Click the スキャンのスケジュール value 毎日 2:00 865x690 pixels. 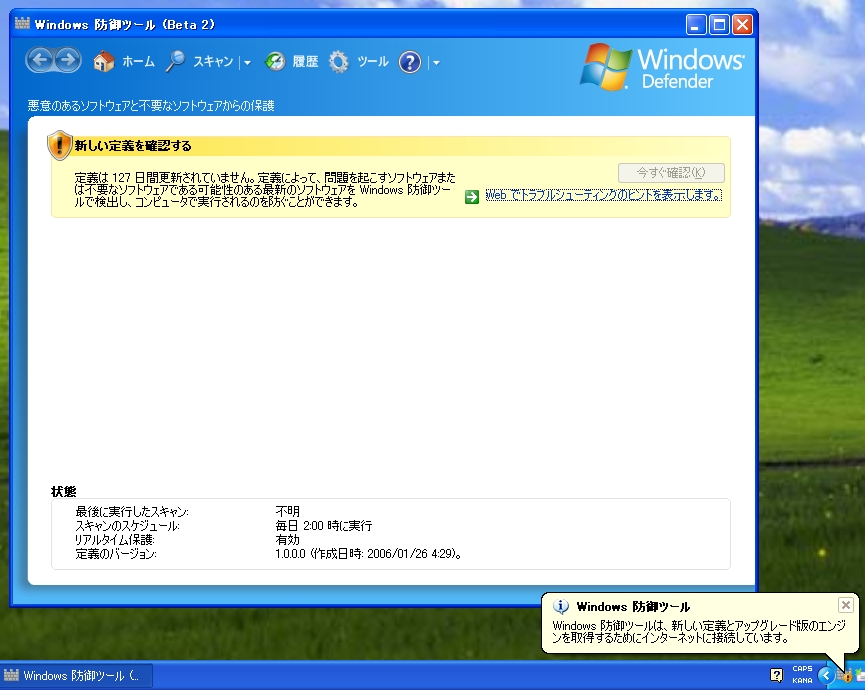(323, 526)
